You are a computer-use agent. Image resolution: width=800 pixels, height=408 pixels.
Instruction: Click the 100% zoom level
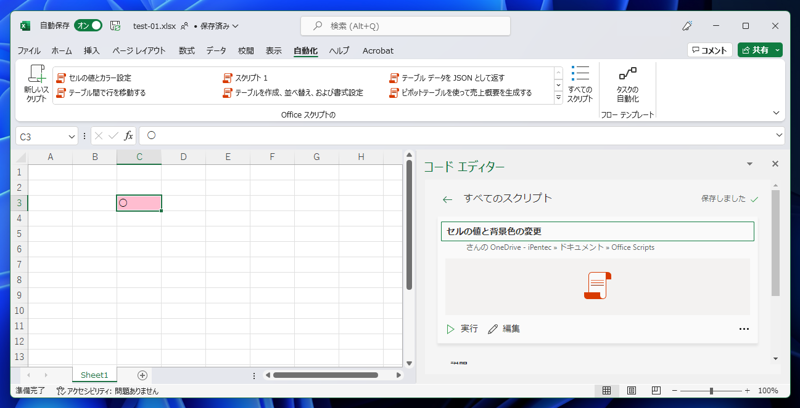768,391
